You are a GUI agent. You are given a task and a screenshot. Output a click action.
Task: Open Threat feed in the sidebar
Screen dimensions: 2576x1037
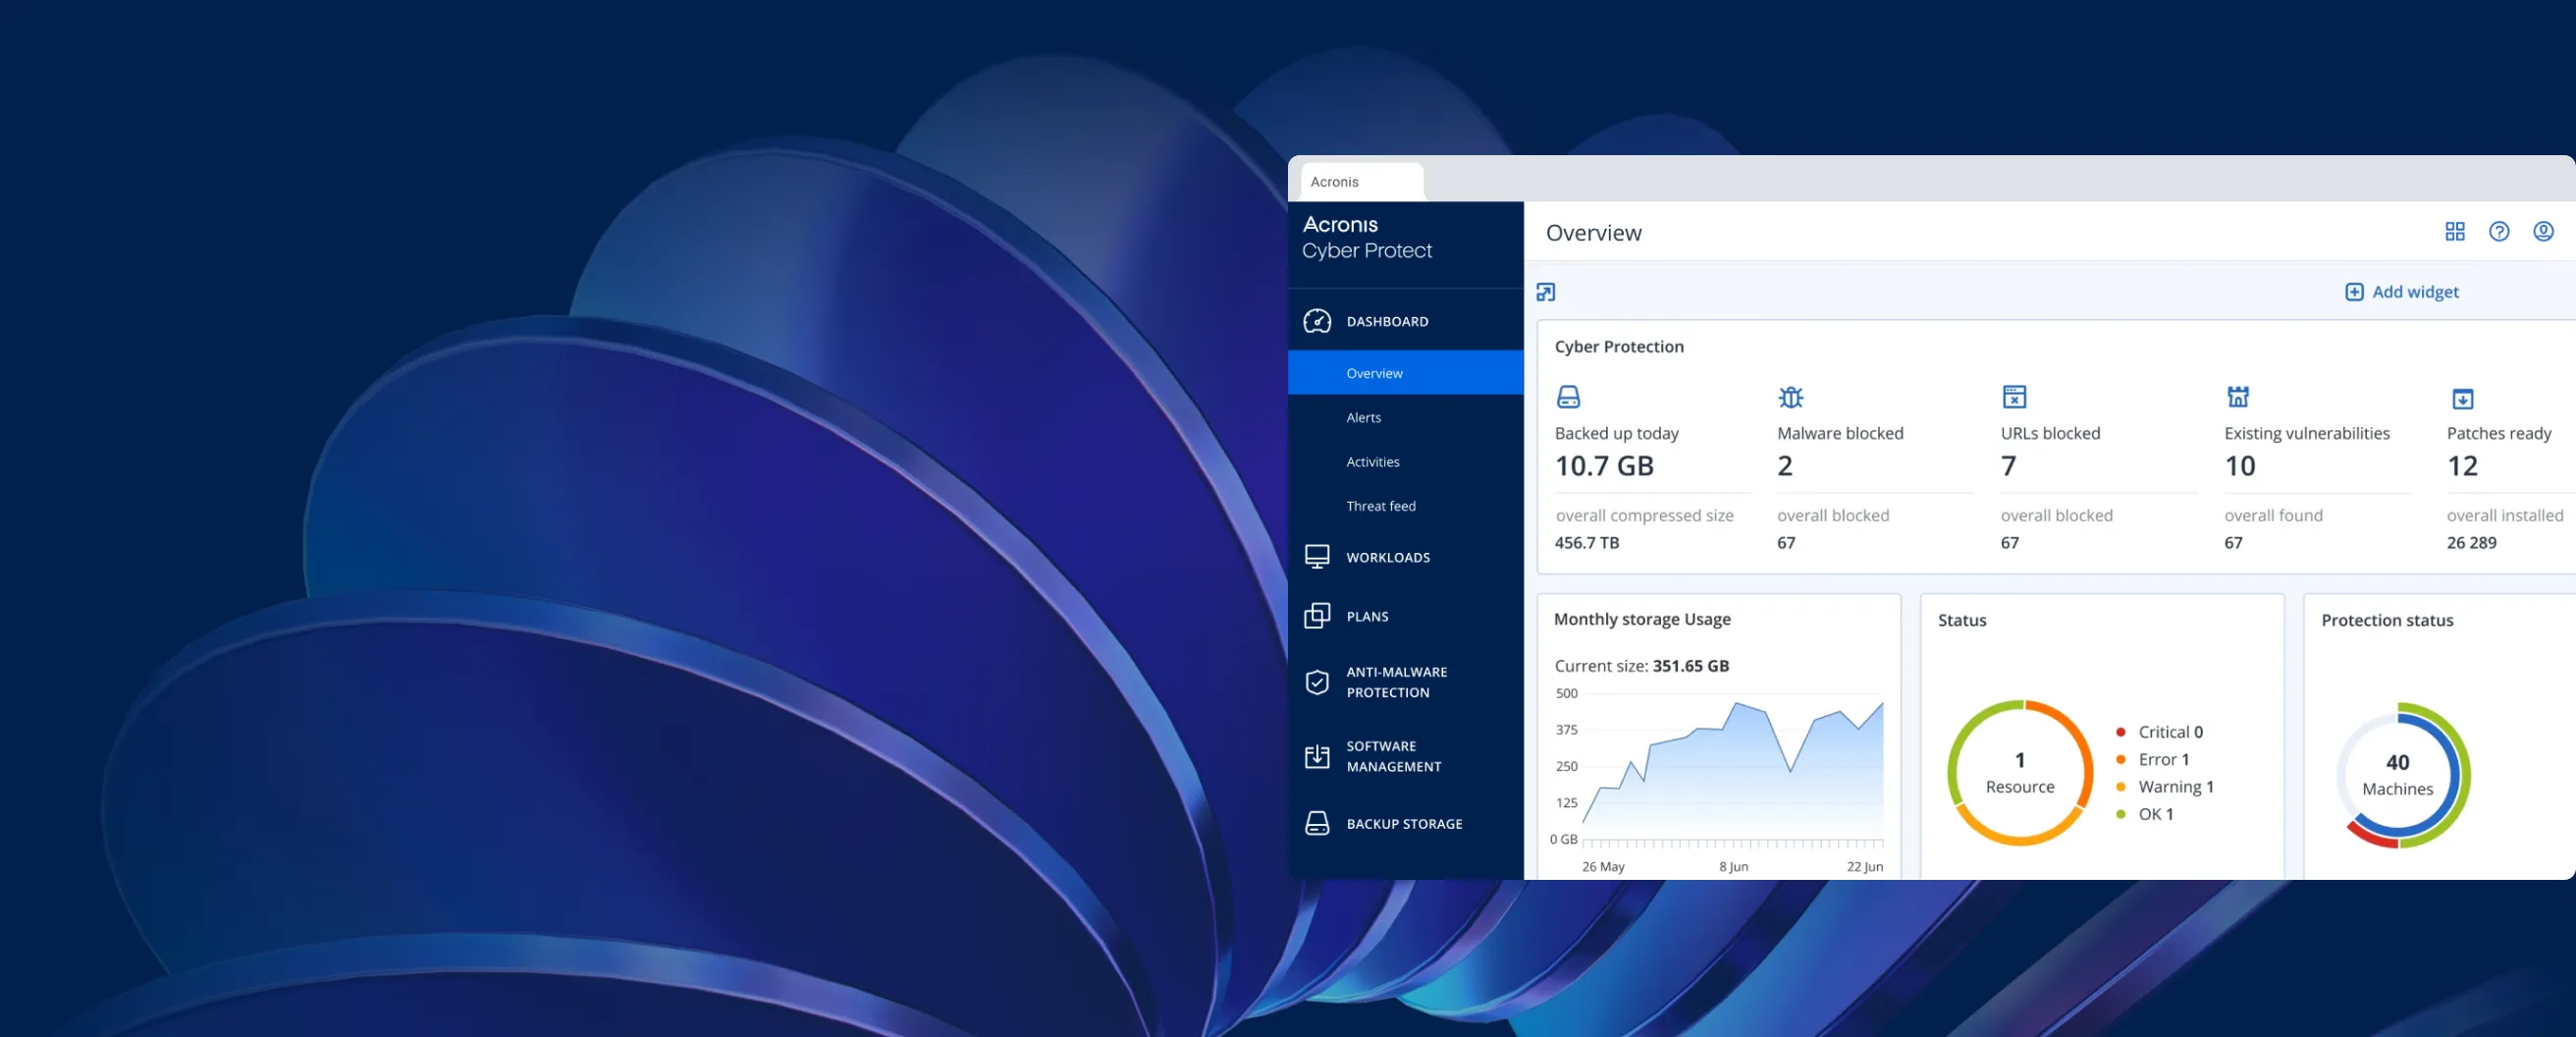(1380, 506)
